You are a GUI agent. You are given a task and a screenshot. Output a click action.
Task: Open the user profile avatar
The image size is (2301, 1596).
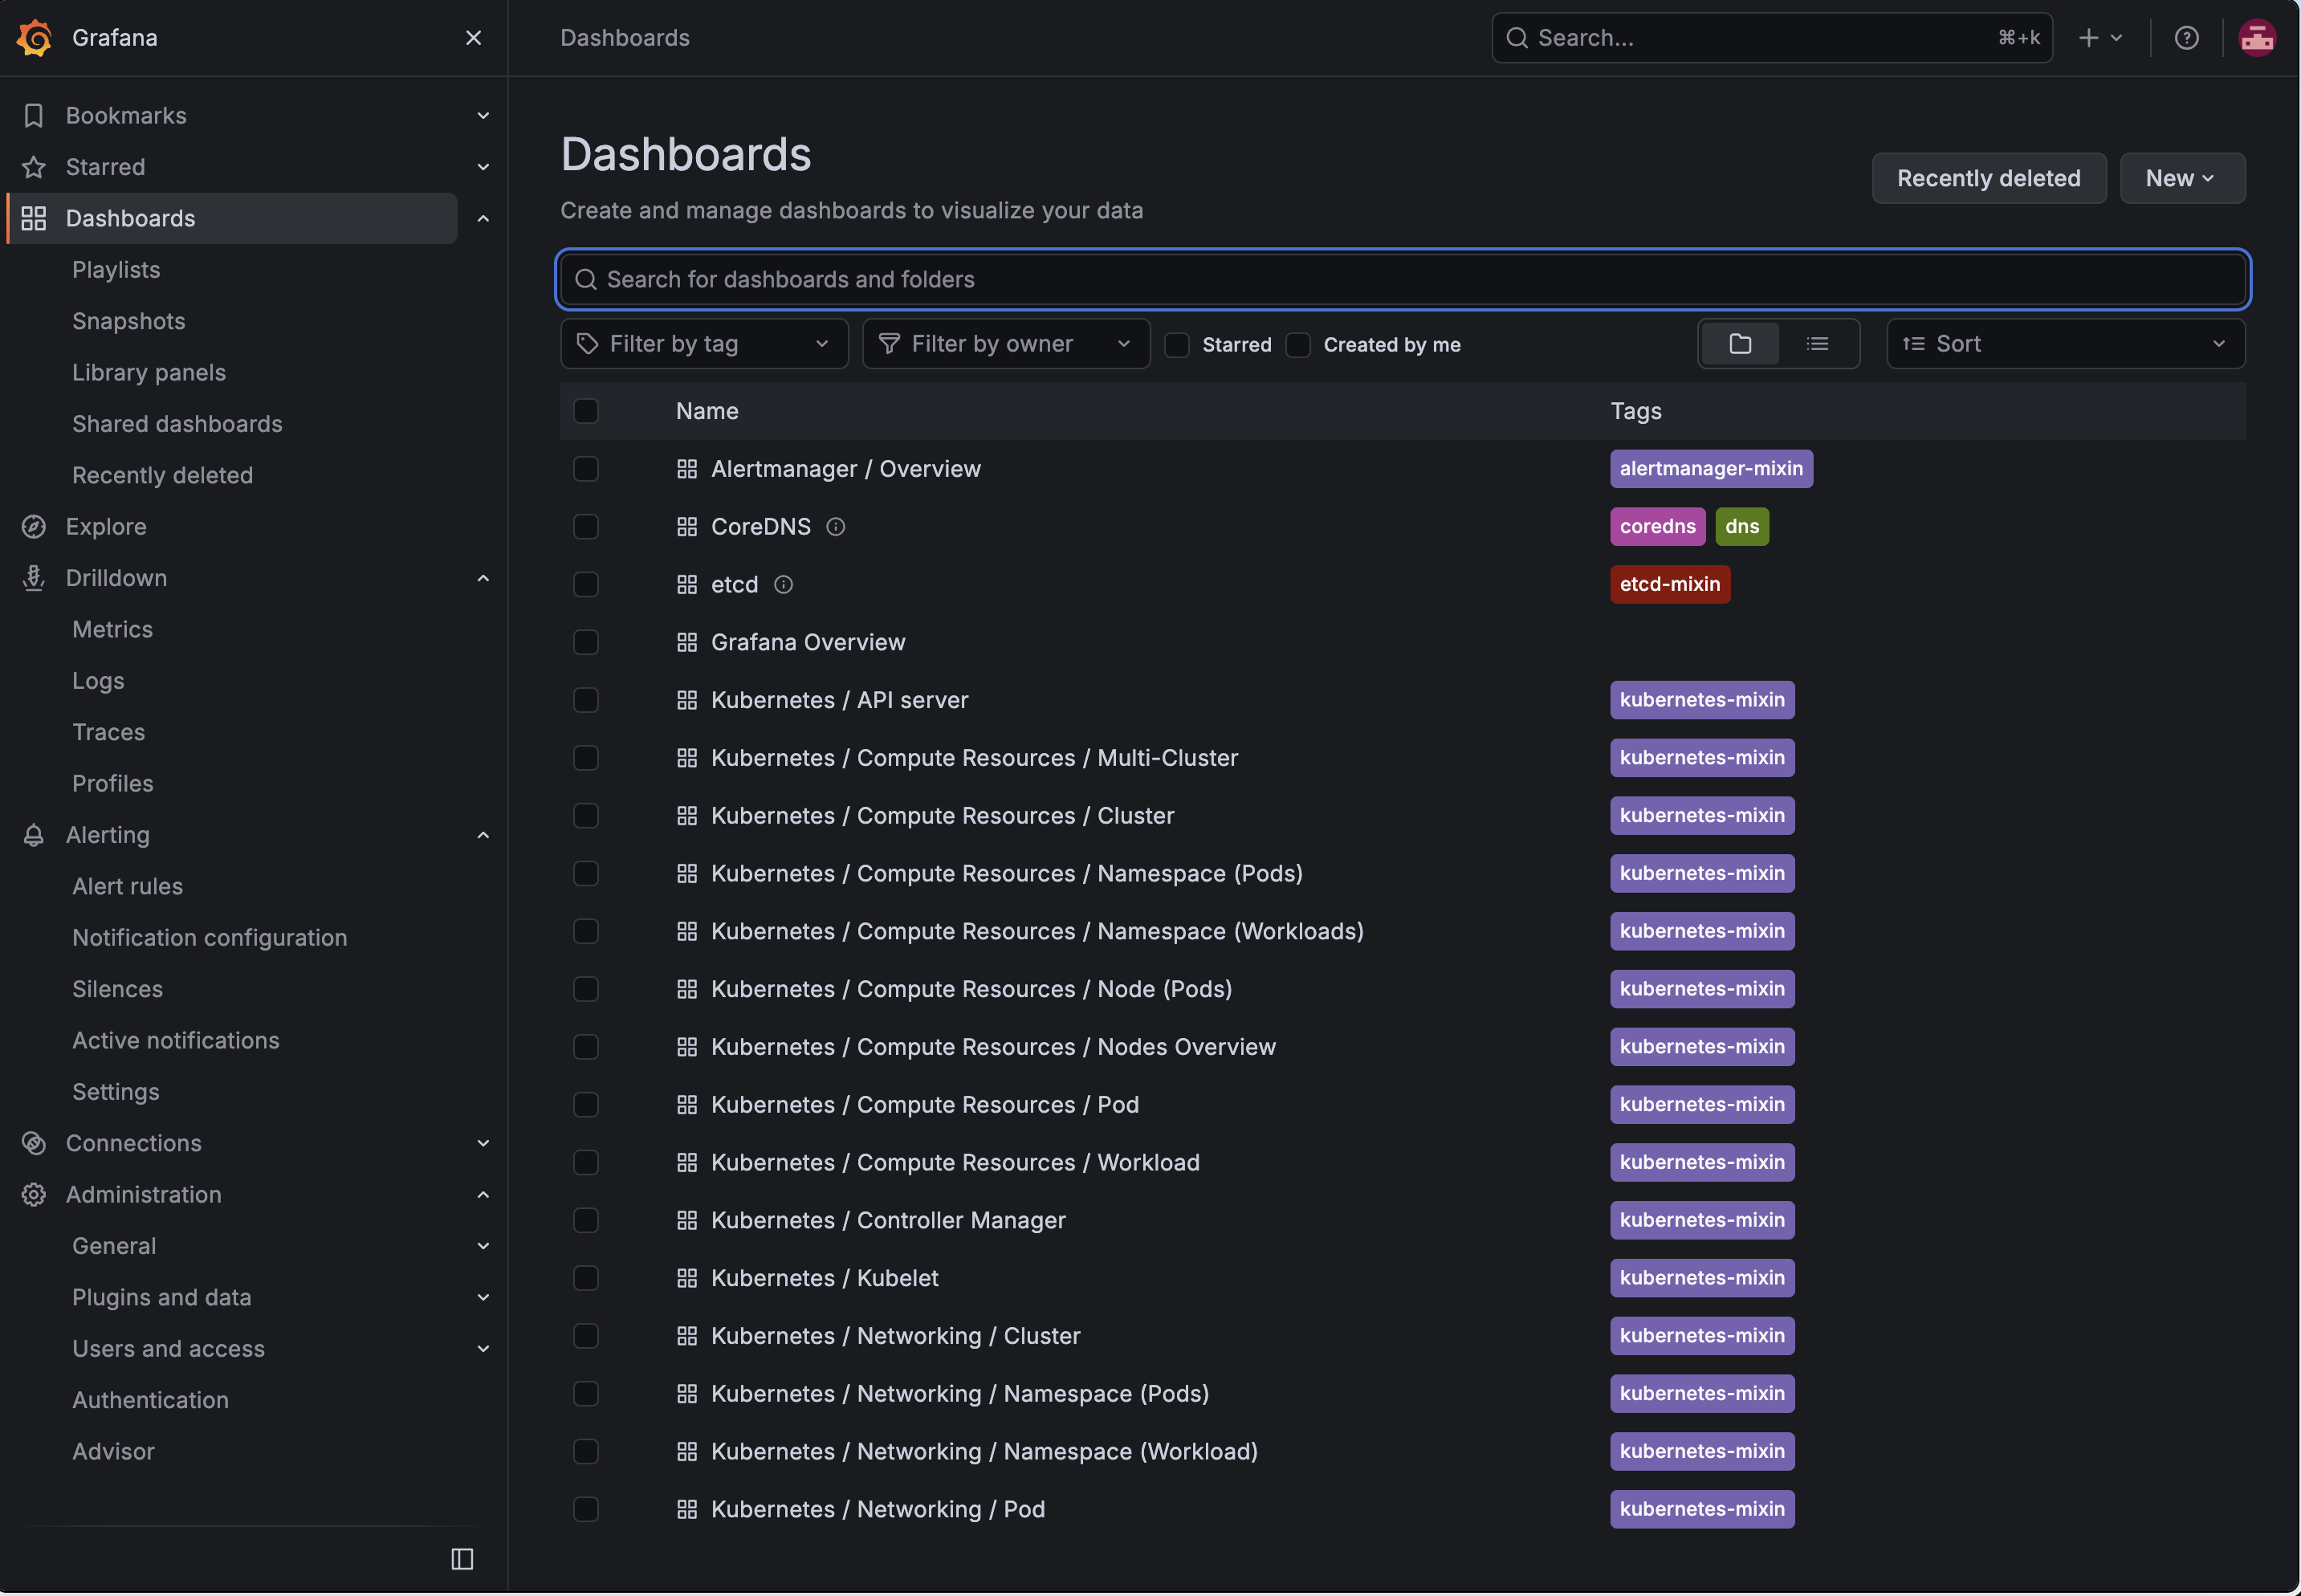coord(2257,38)
